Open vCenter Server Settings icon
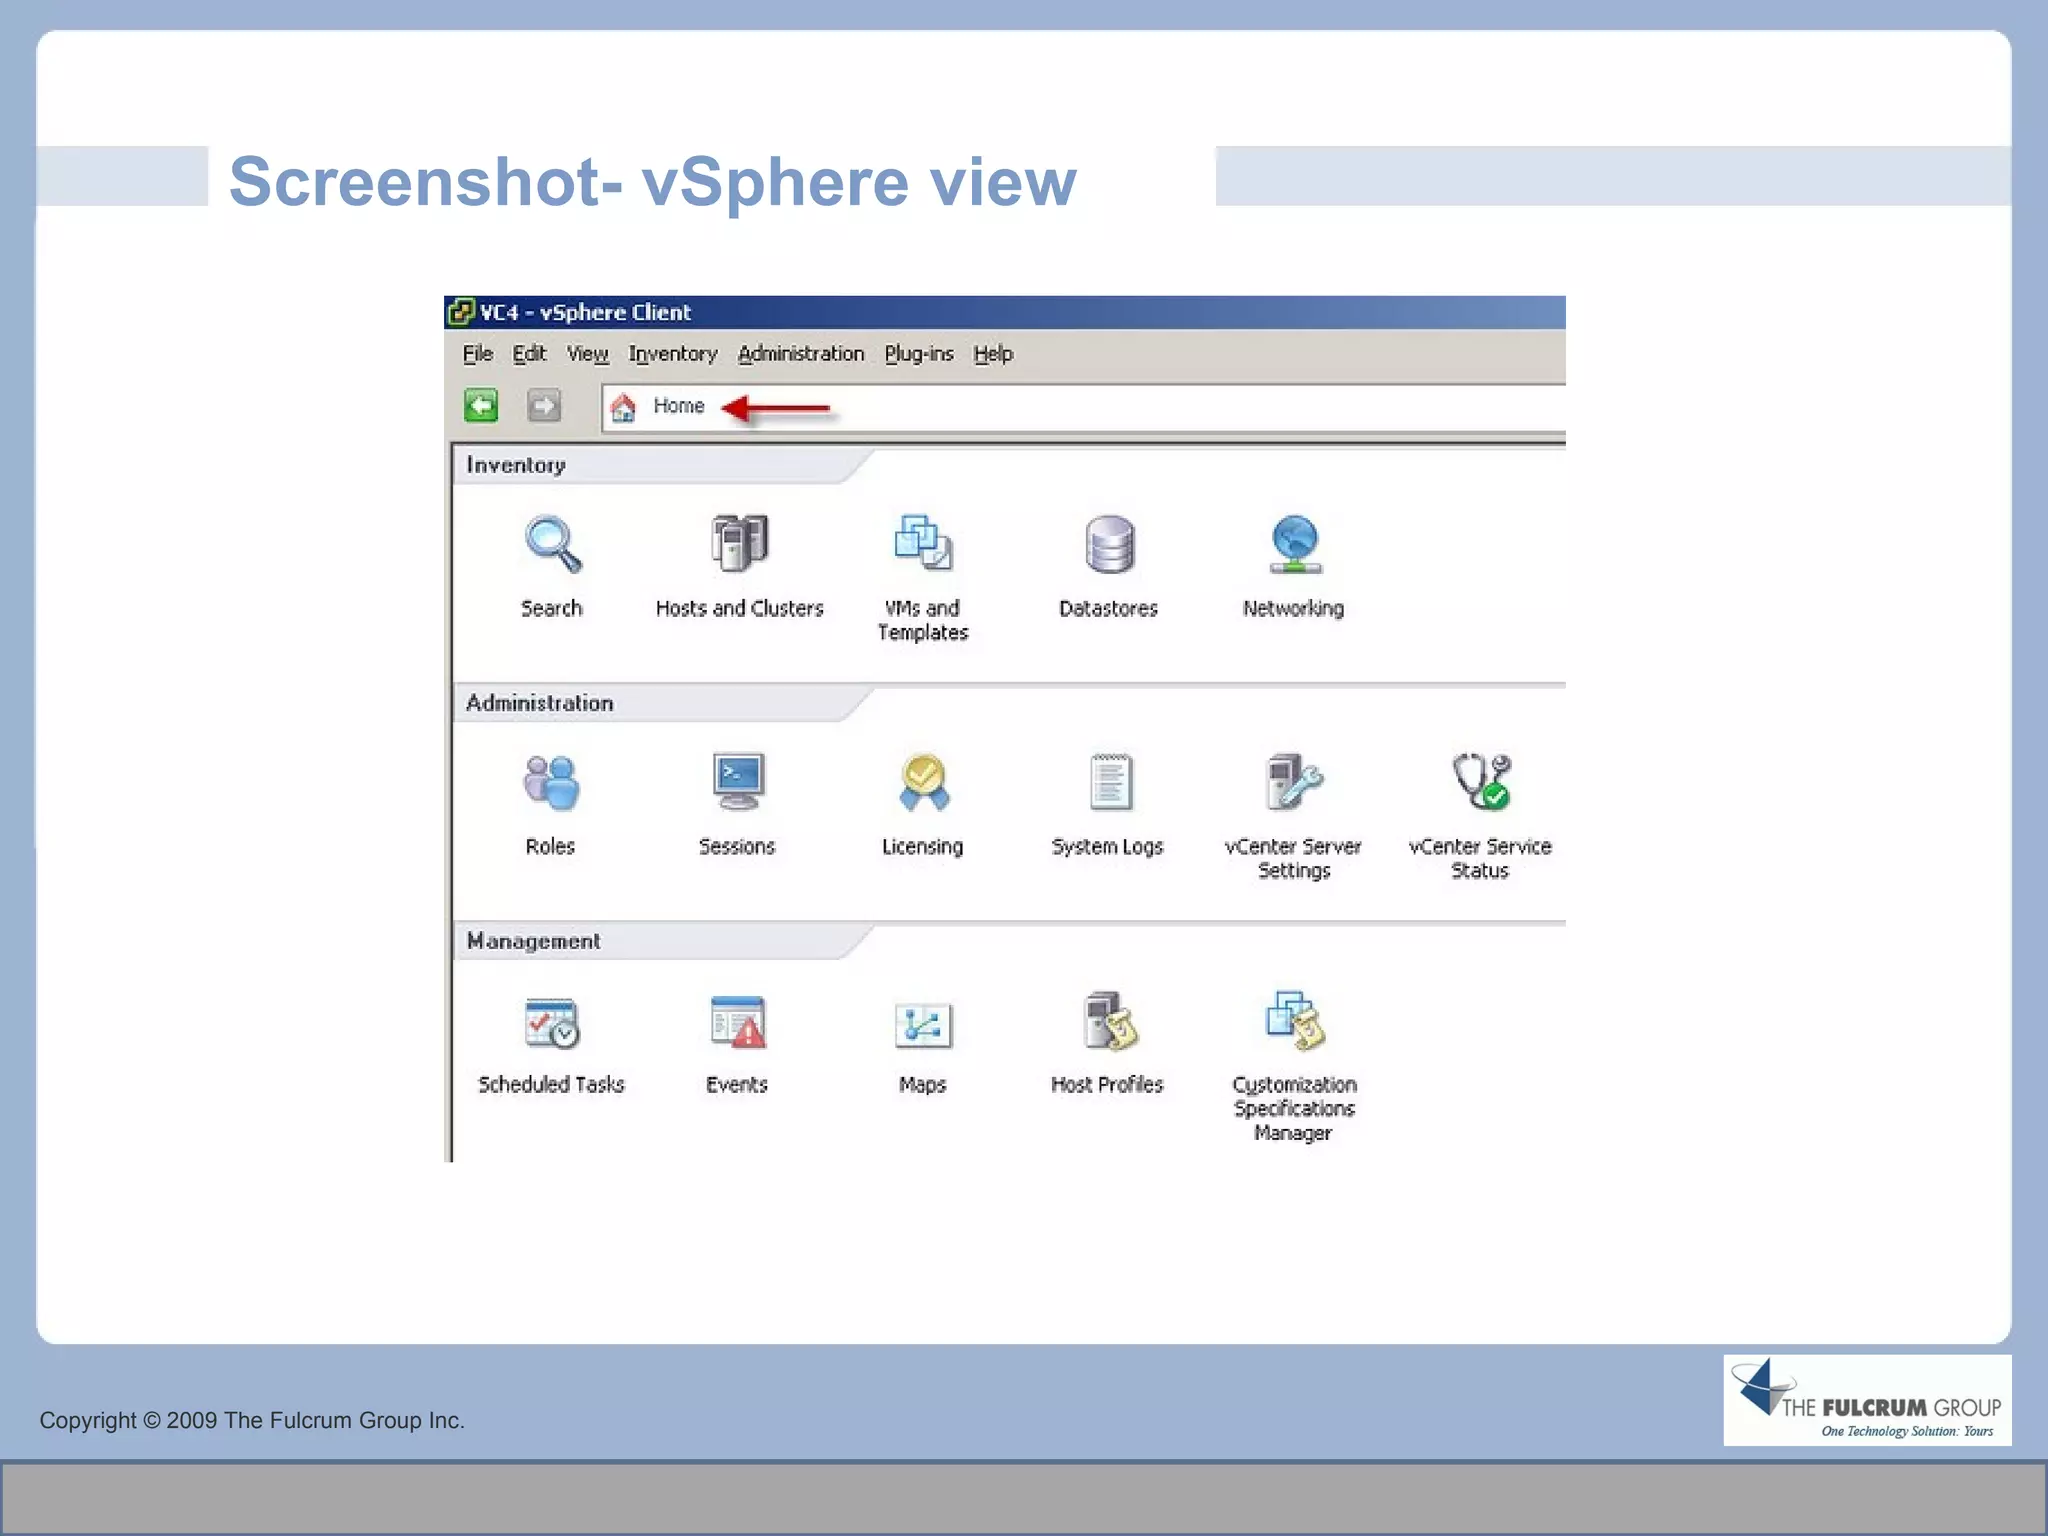 [1294, 782]
